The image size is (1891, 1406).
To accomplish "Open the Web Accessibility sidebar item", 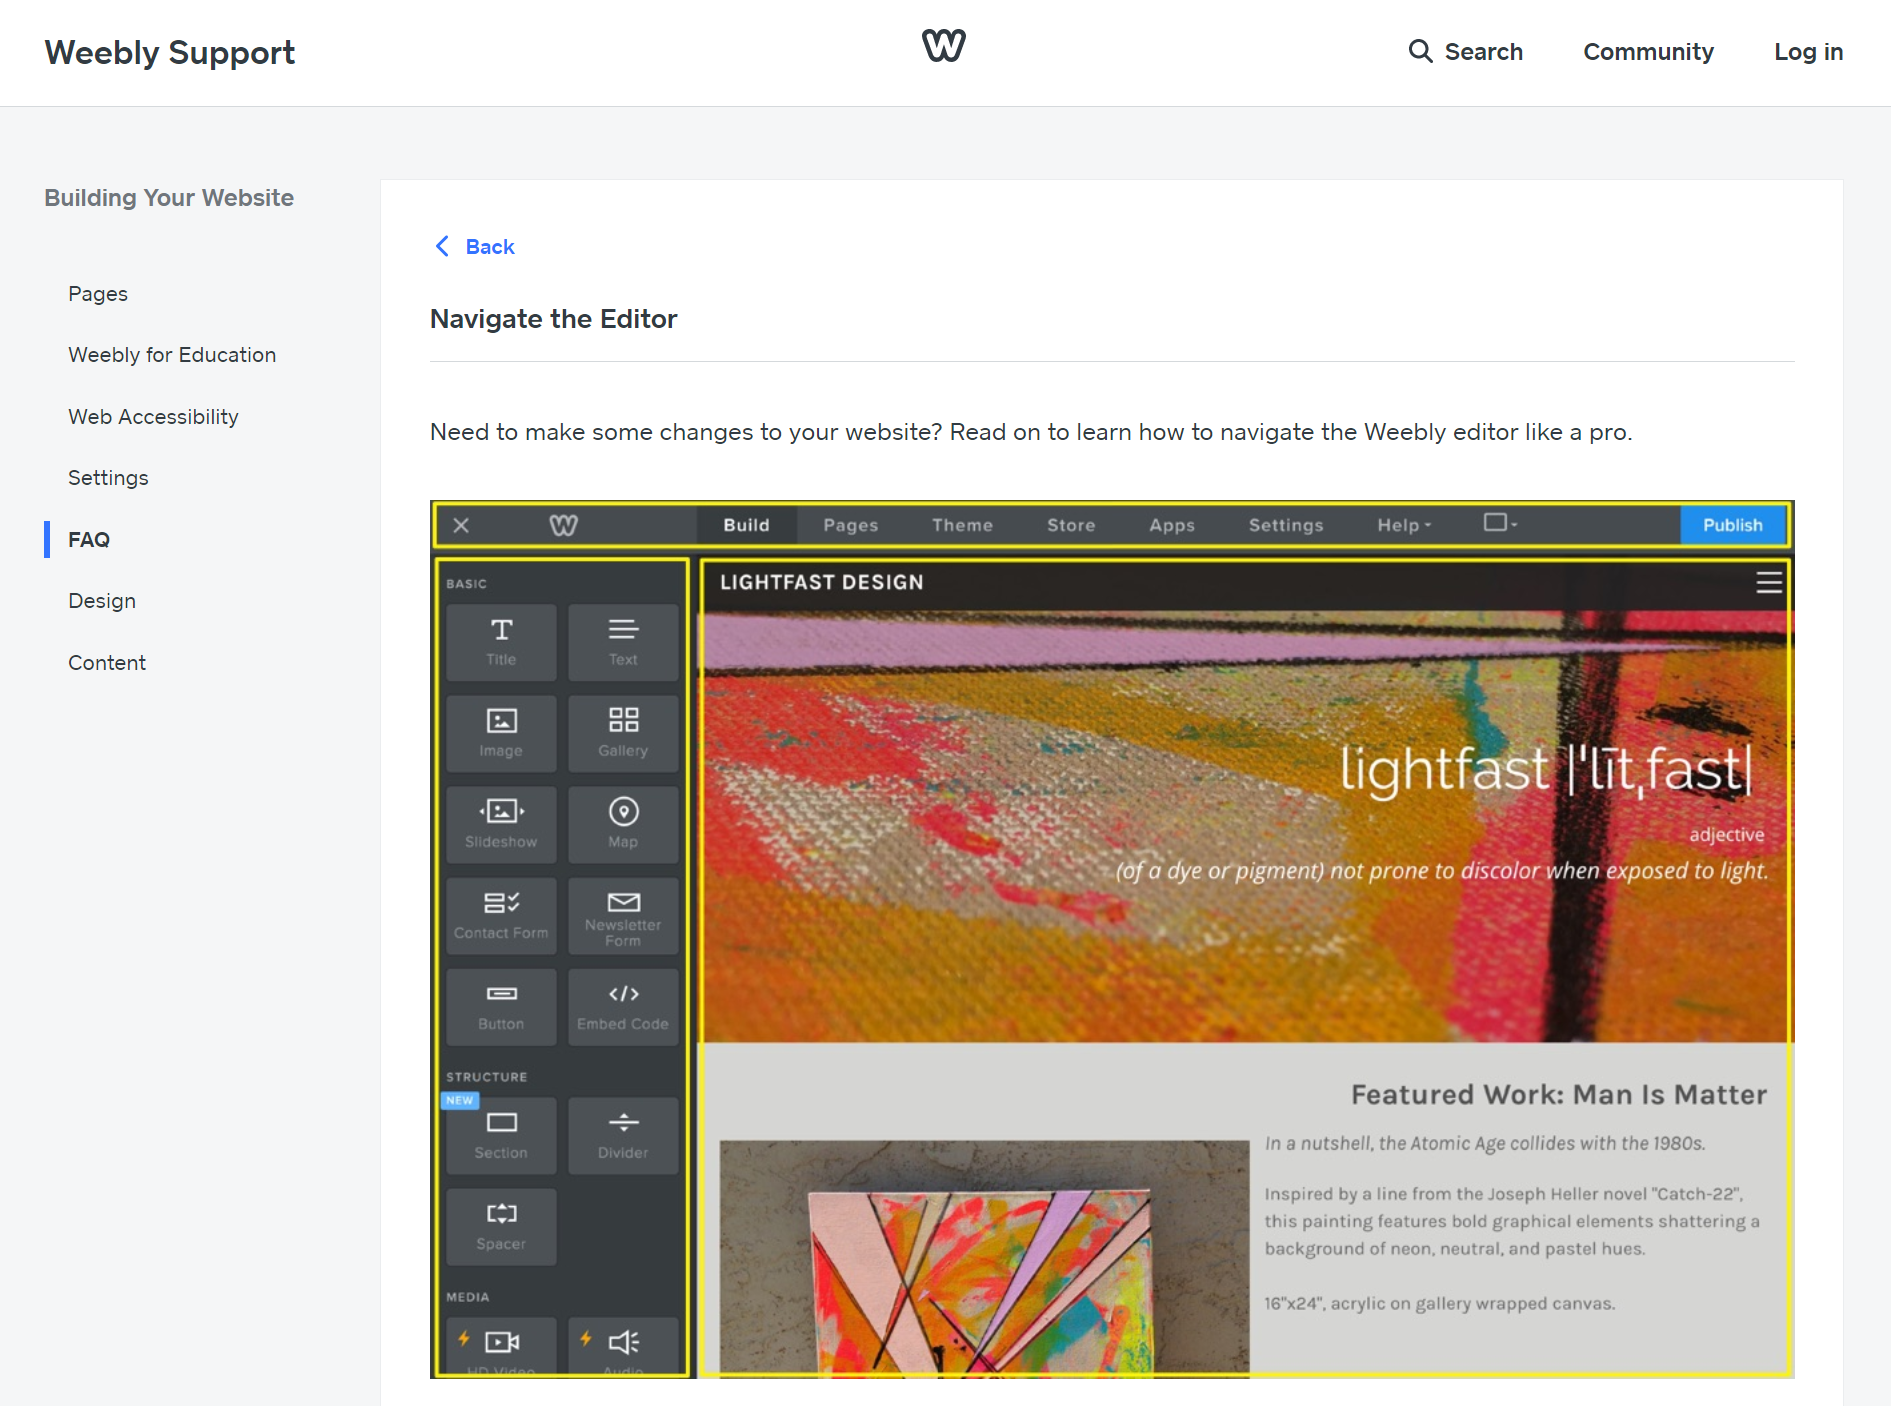I will 153,416.
